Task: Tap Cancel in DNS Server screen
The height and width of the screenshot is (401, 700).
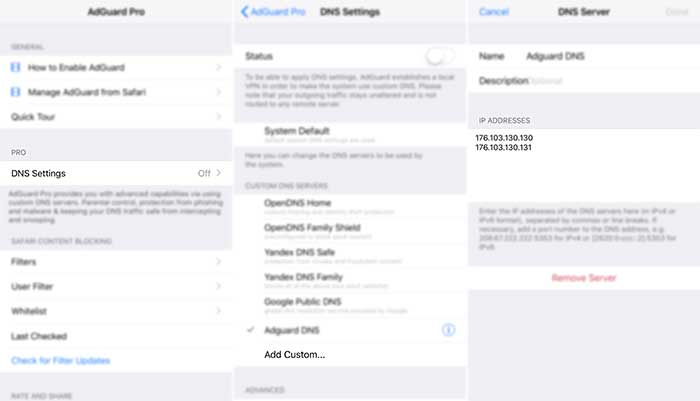Action: (494, 11)
